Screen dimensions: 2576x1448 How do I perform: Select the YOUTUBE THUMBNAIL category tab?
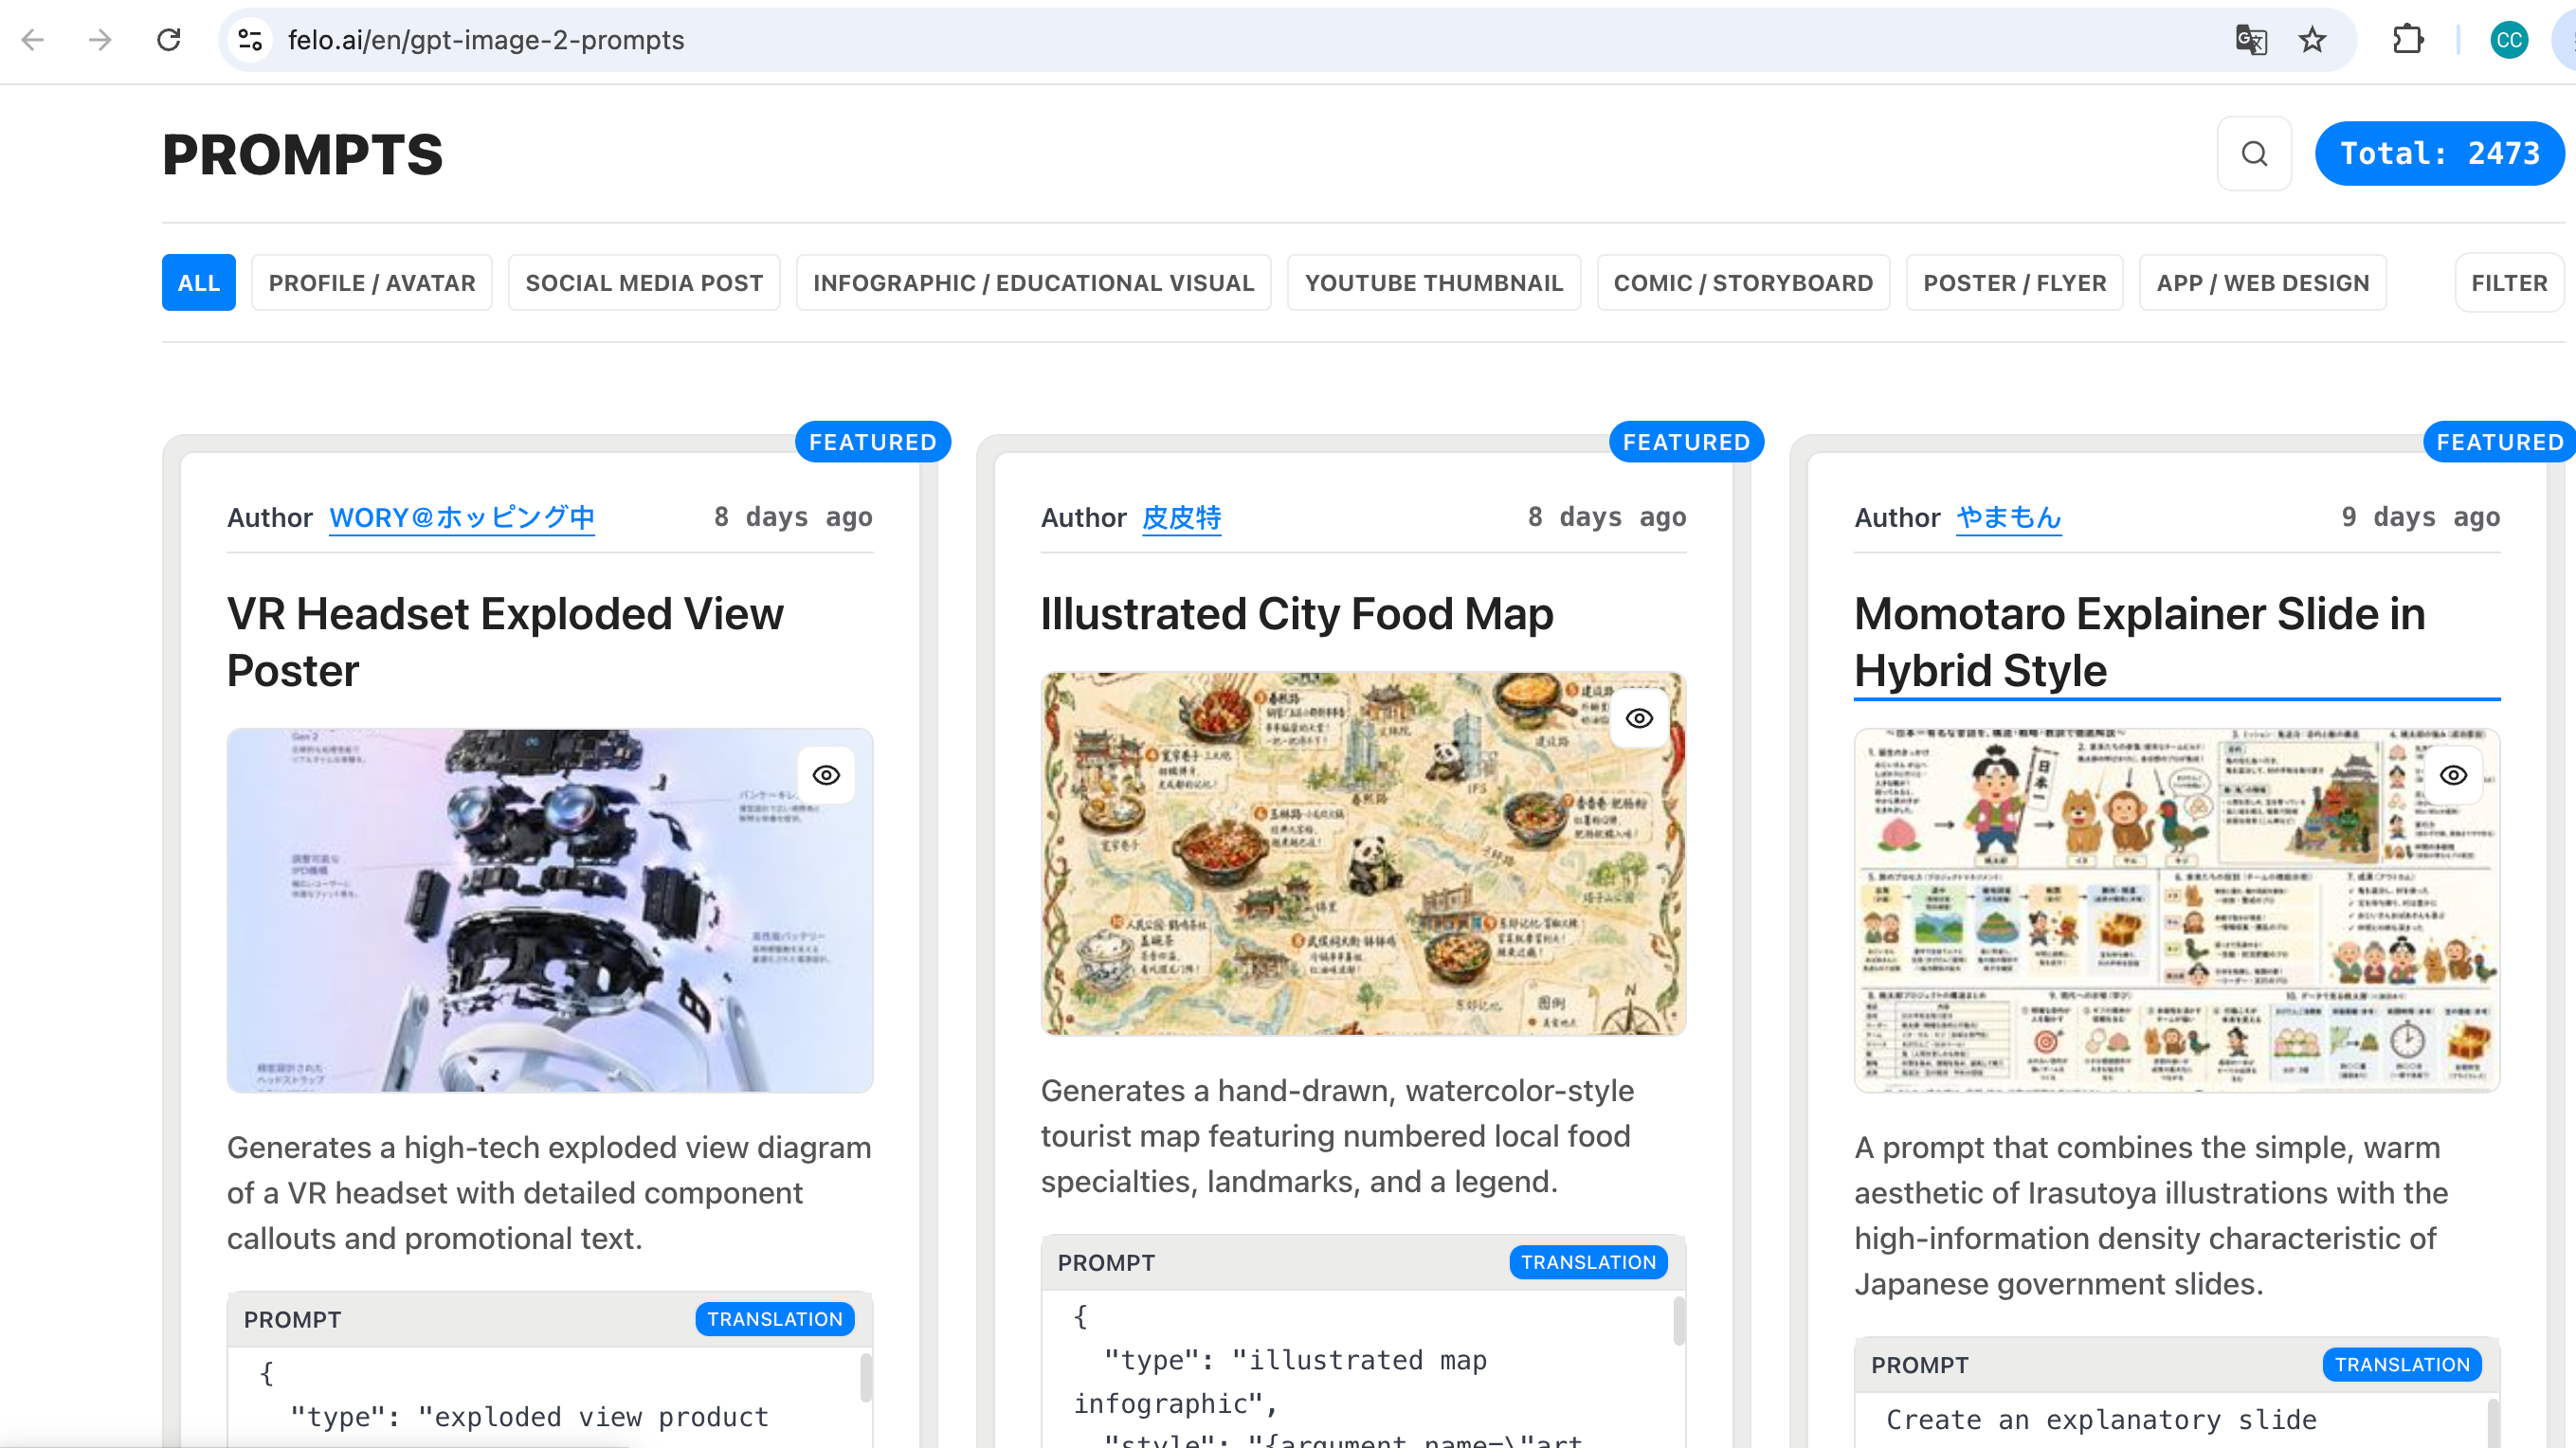pyautogui.click(x=1433, y=283)
